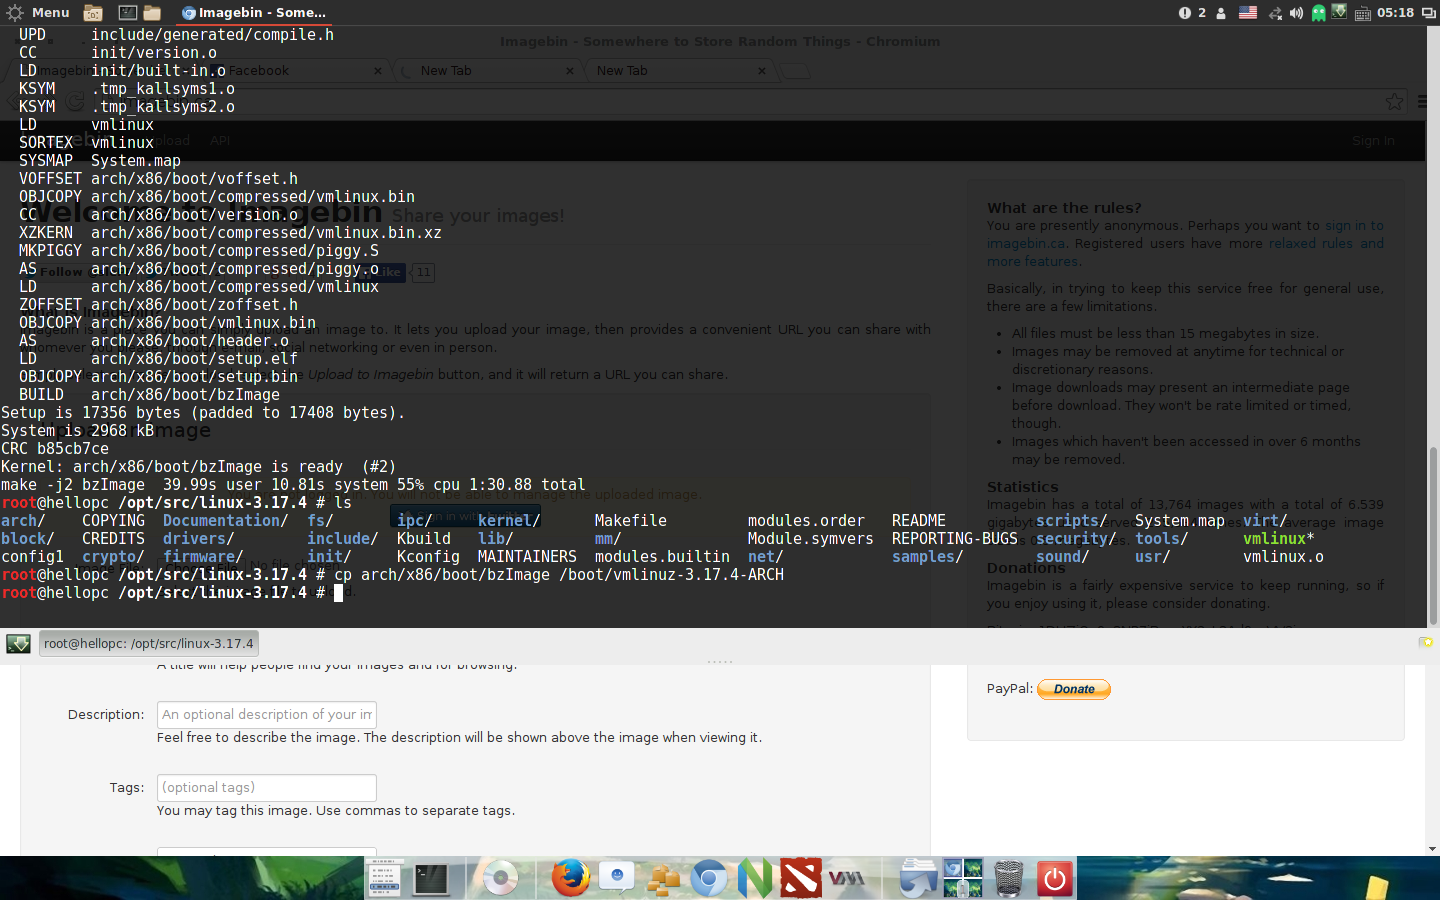
Task: Click 'MAINTAINERS' in the ls output
Action: (x=527, y=557)
